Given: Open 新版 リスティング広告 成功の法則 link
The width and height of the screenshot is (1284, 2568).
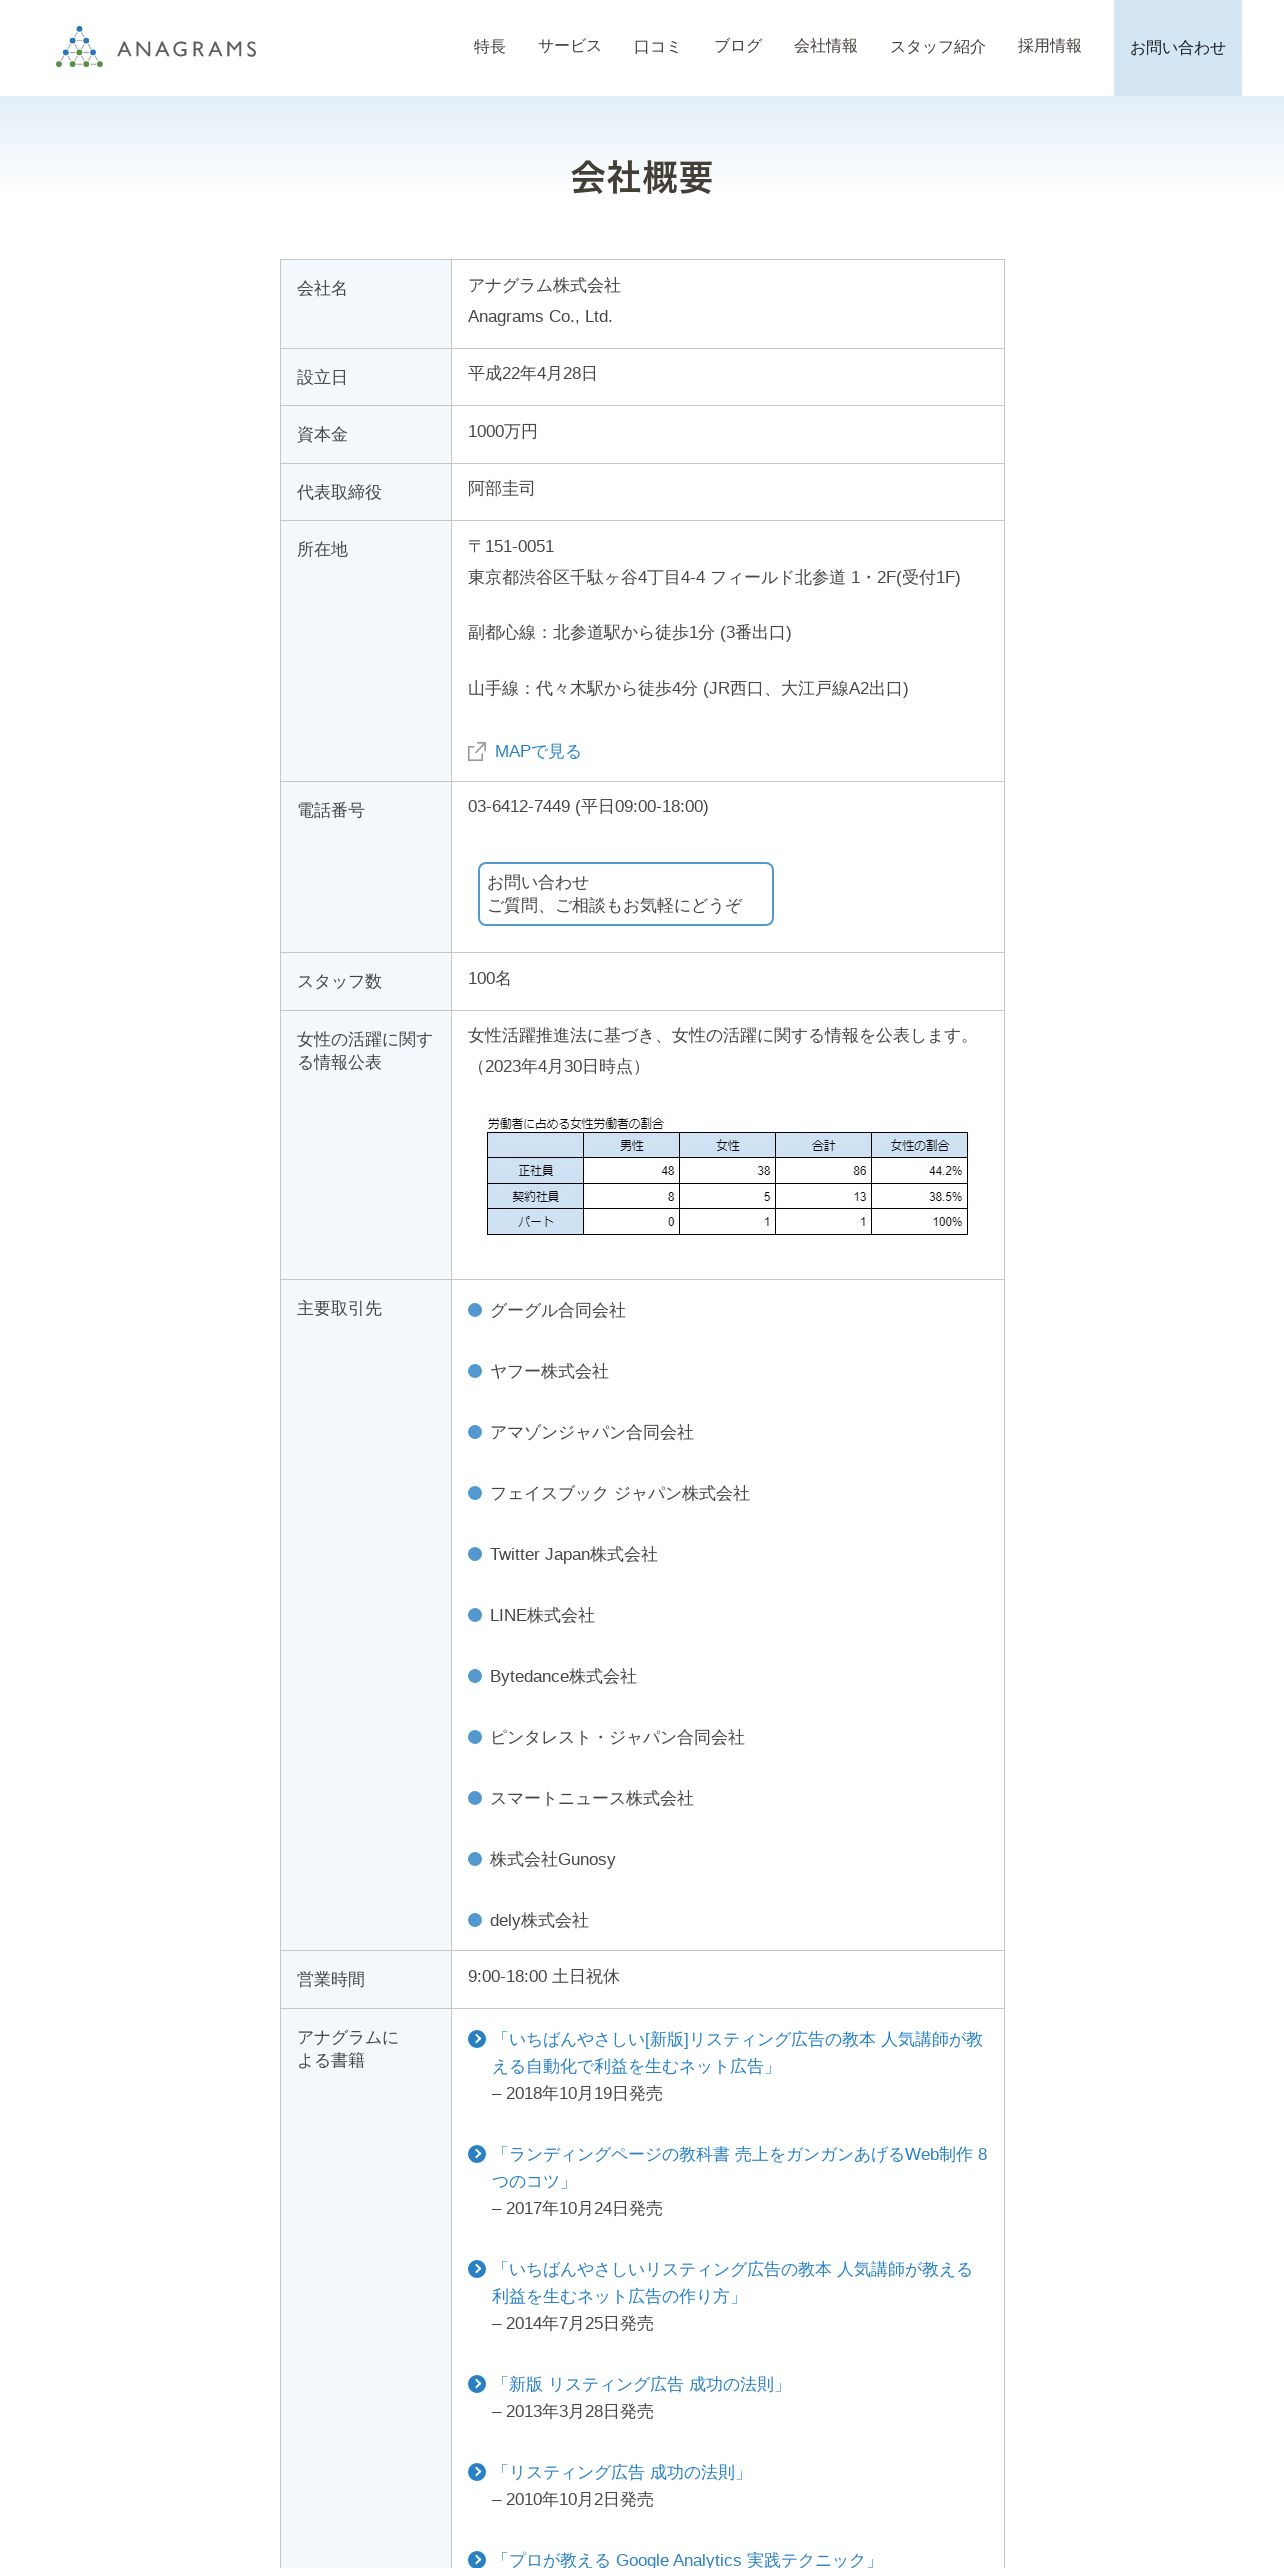Looking at the screenshot, I should click(x=641, y=2384).
